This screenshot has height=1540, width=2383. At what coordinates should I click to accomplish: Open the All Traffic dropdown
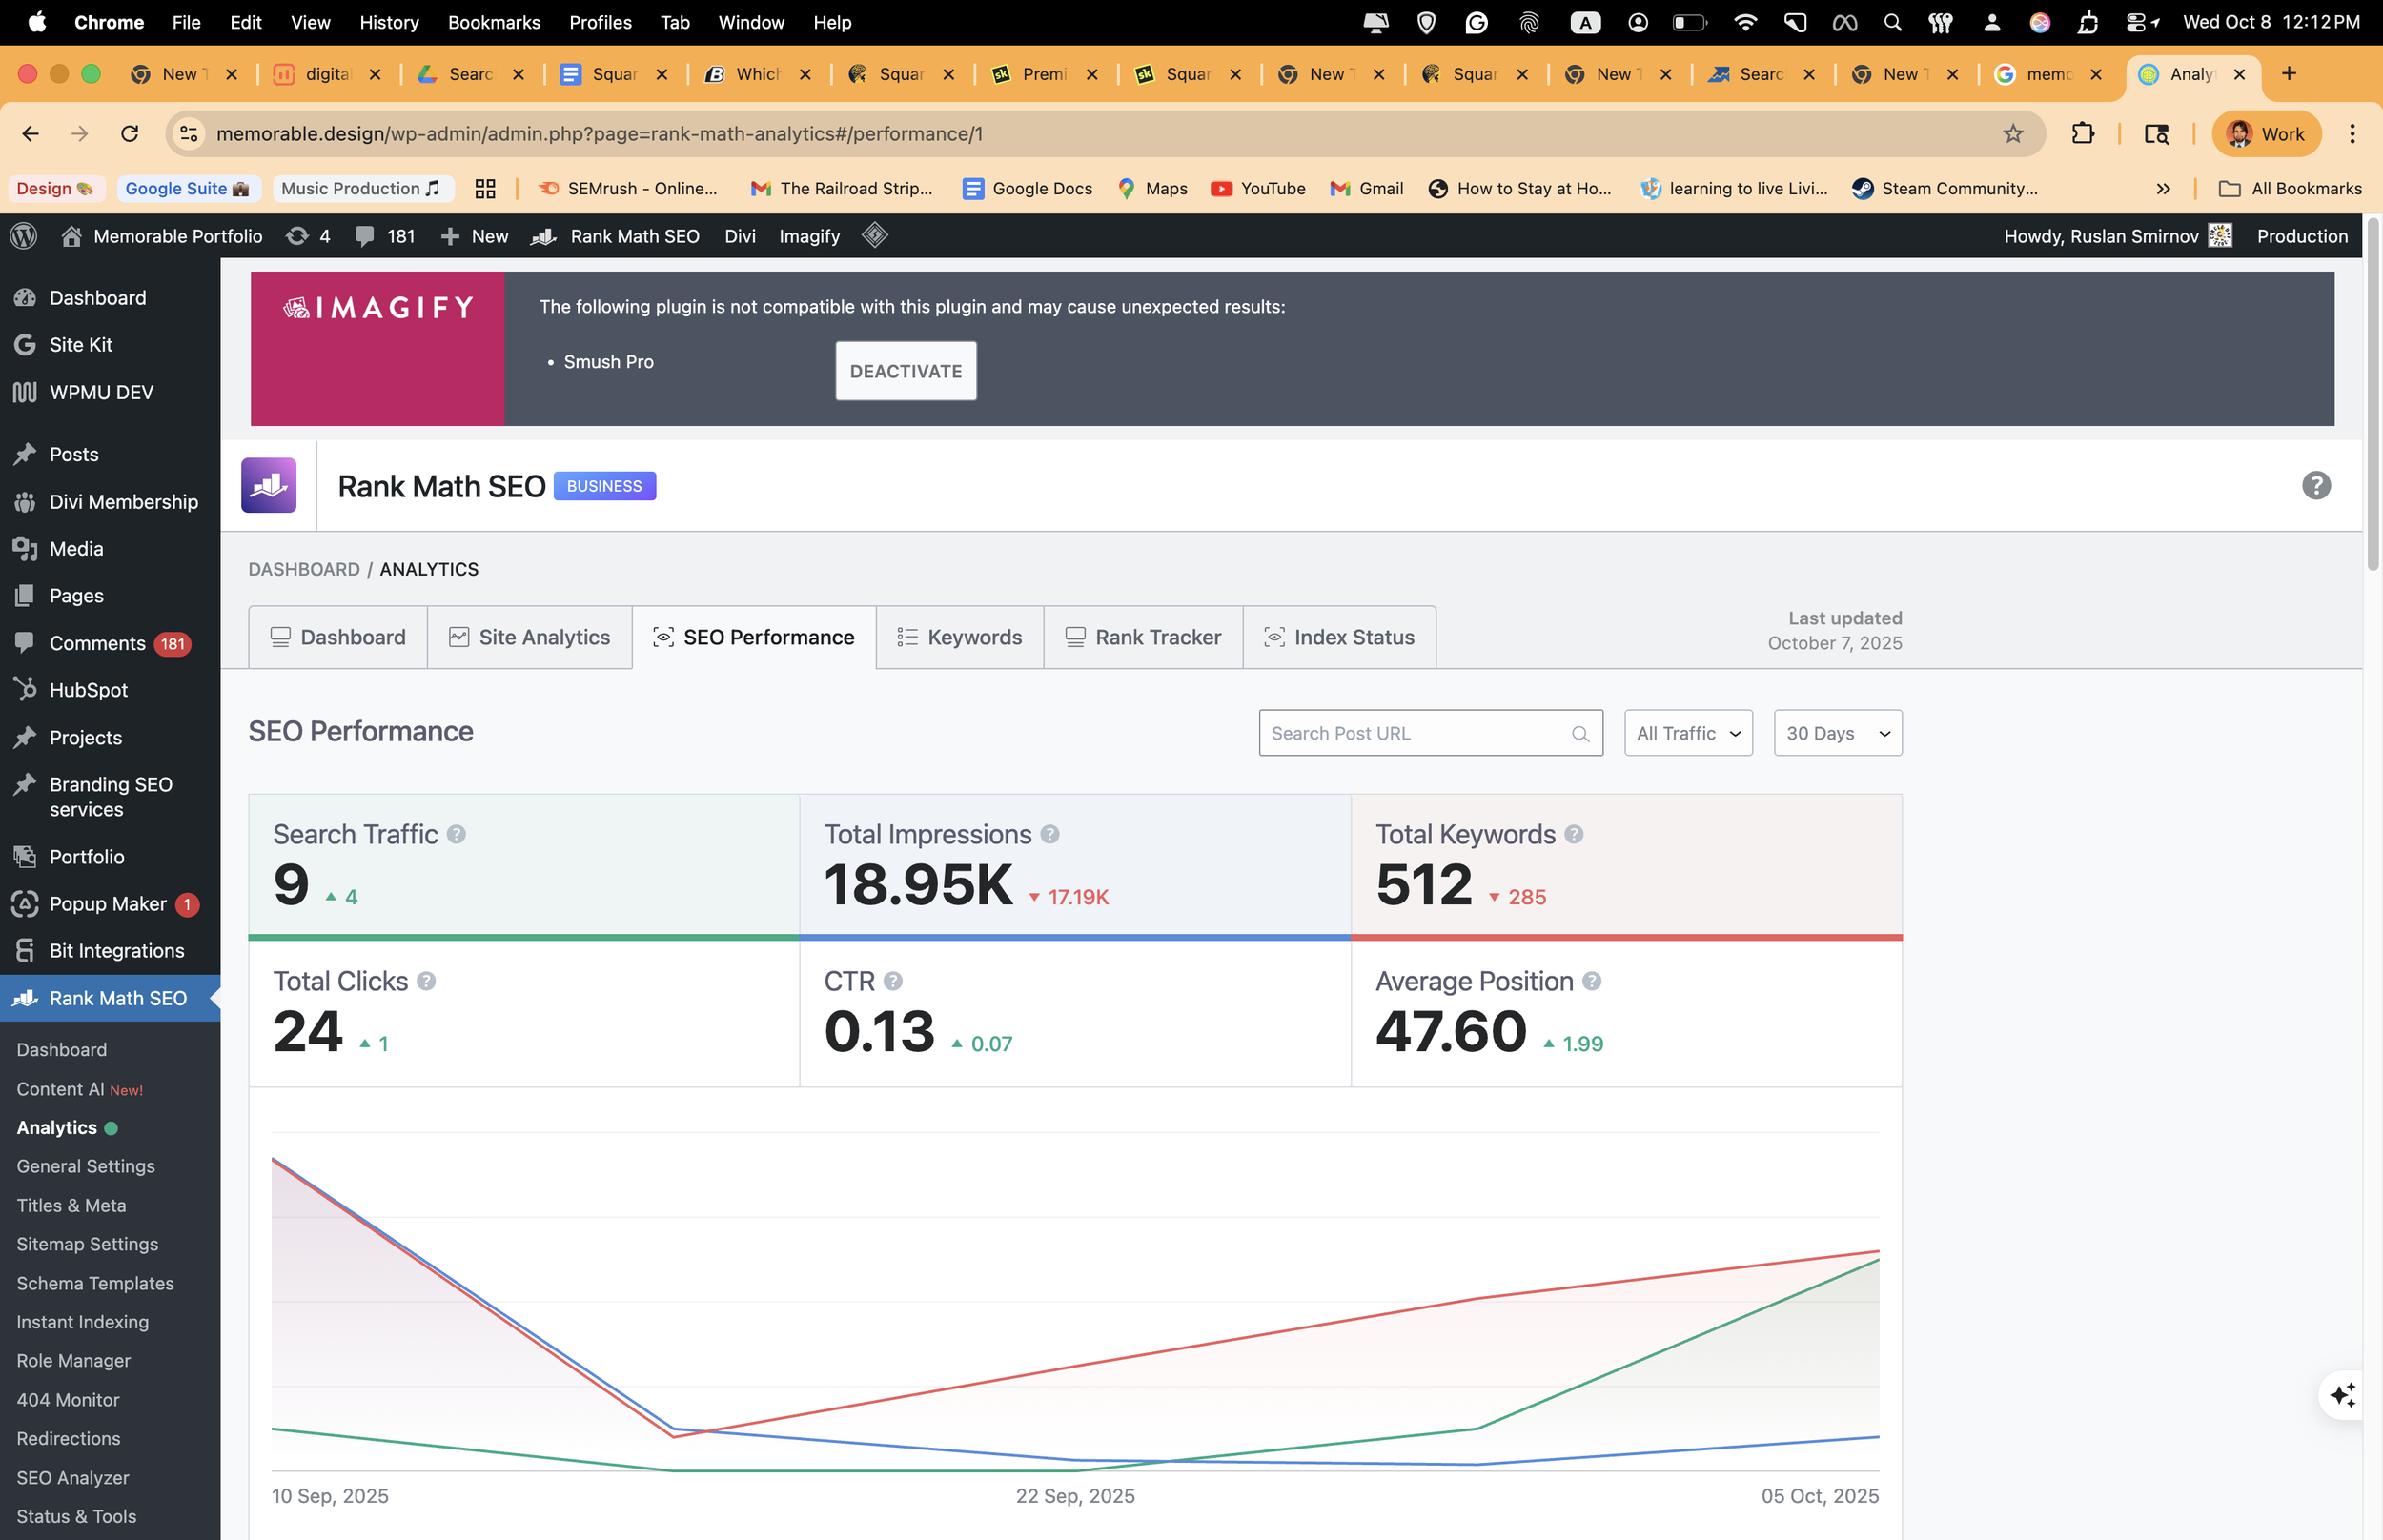(x=1687, y=733)
